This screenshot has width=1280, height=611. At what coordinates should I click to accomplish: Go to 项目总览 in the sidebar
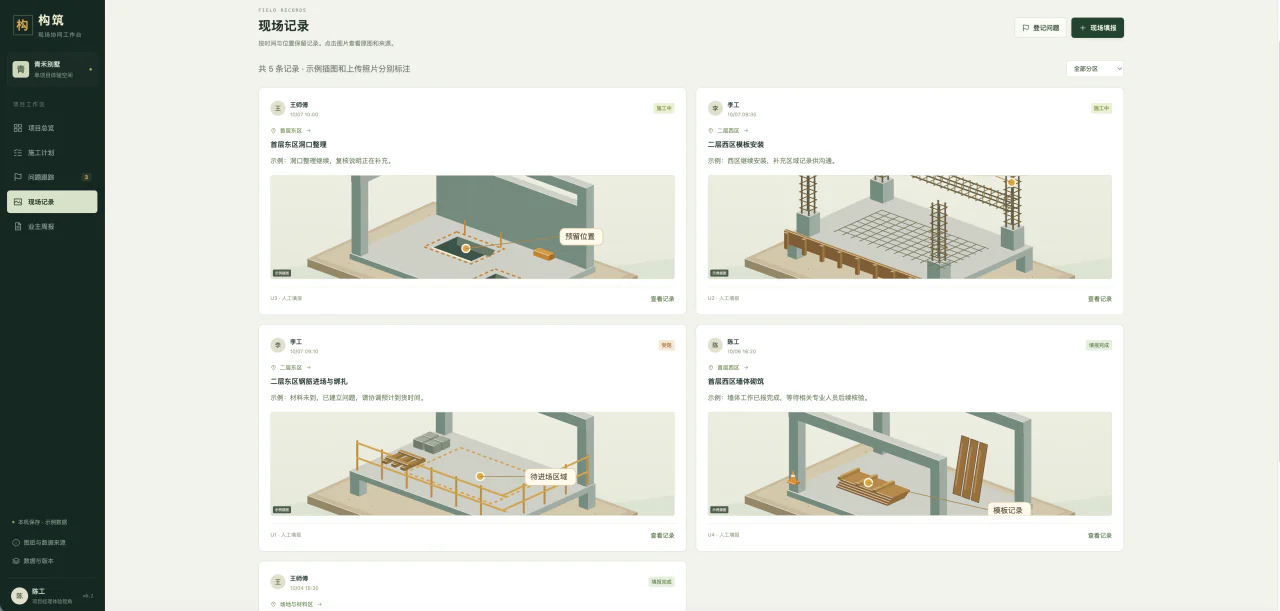(52, 128)
